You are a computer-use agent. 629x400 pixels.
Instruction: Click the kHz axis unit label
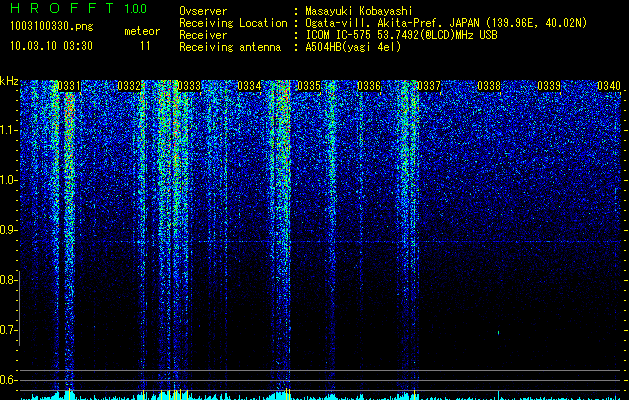click(x=9, y=81)
